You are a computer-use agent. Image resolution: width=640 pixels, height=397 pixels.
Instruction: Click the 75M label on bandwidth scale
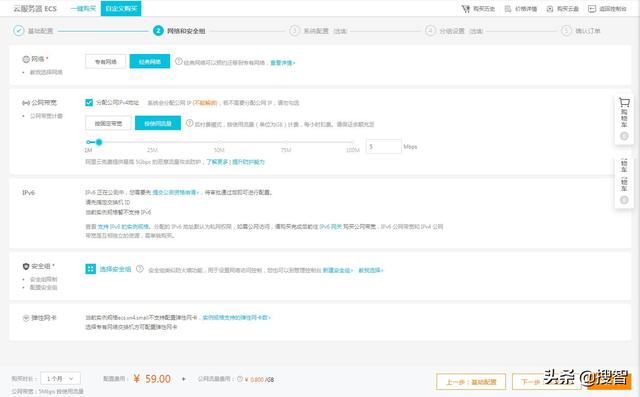click(286, 150)
